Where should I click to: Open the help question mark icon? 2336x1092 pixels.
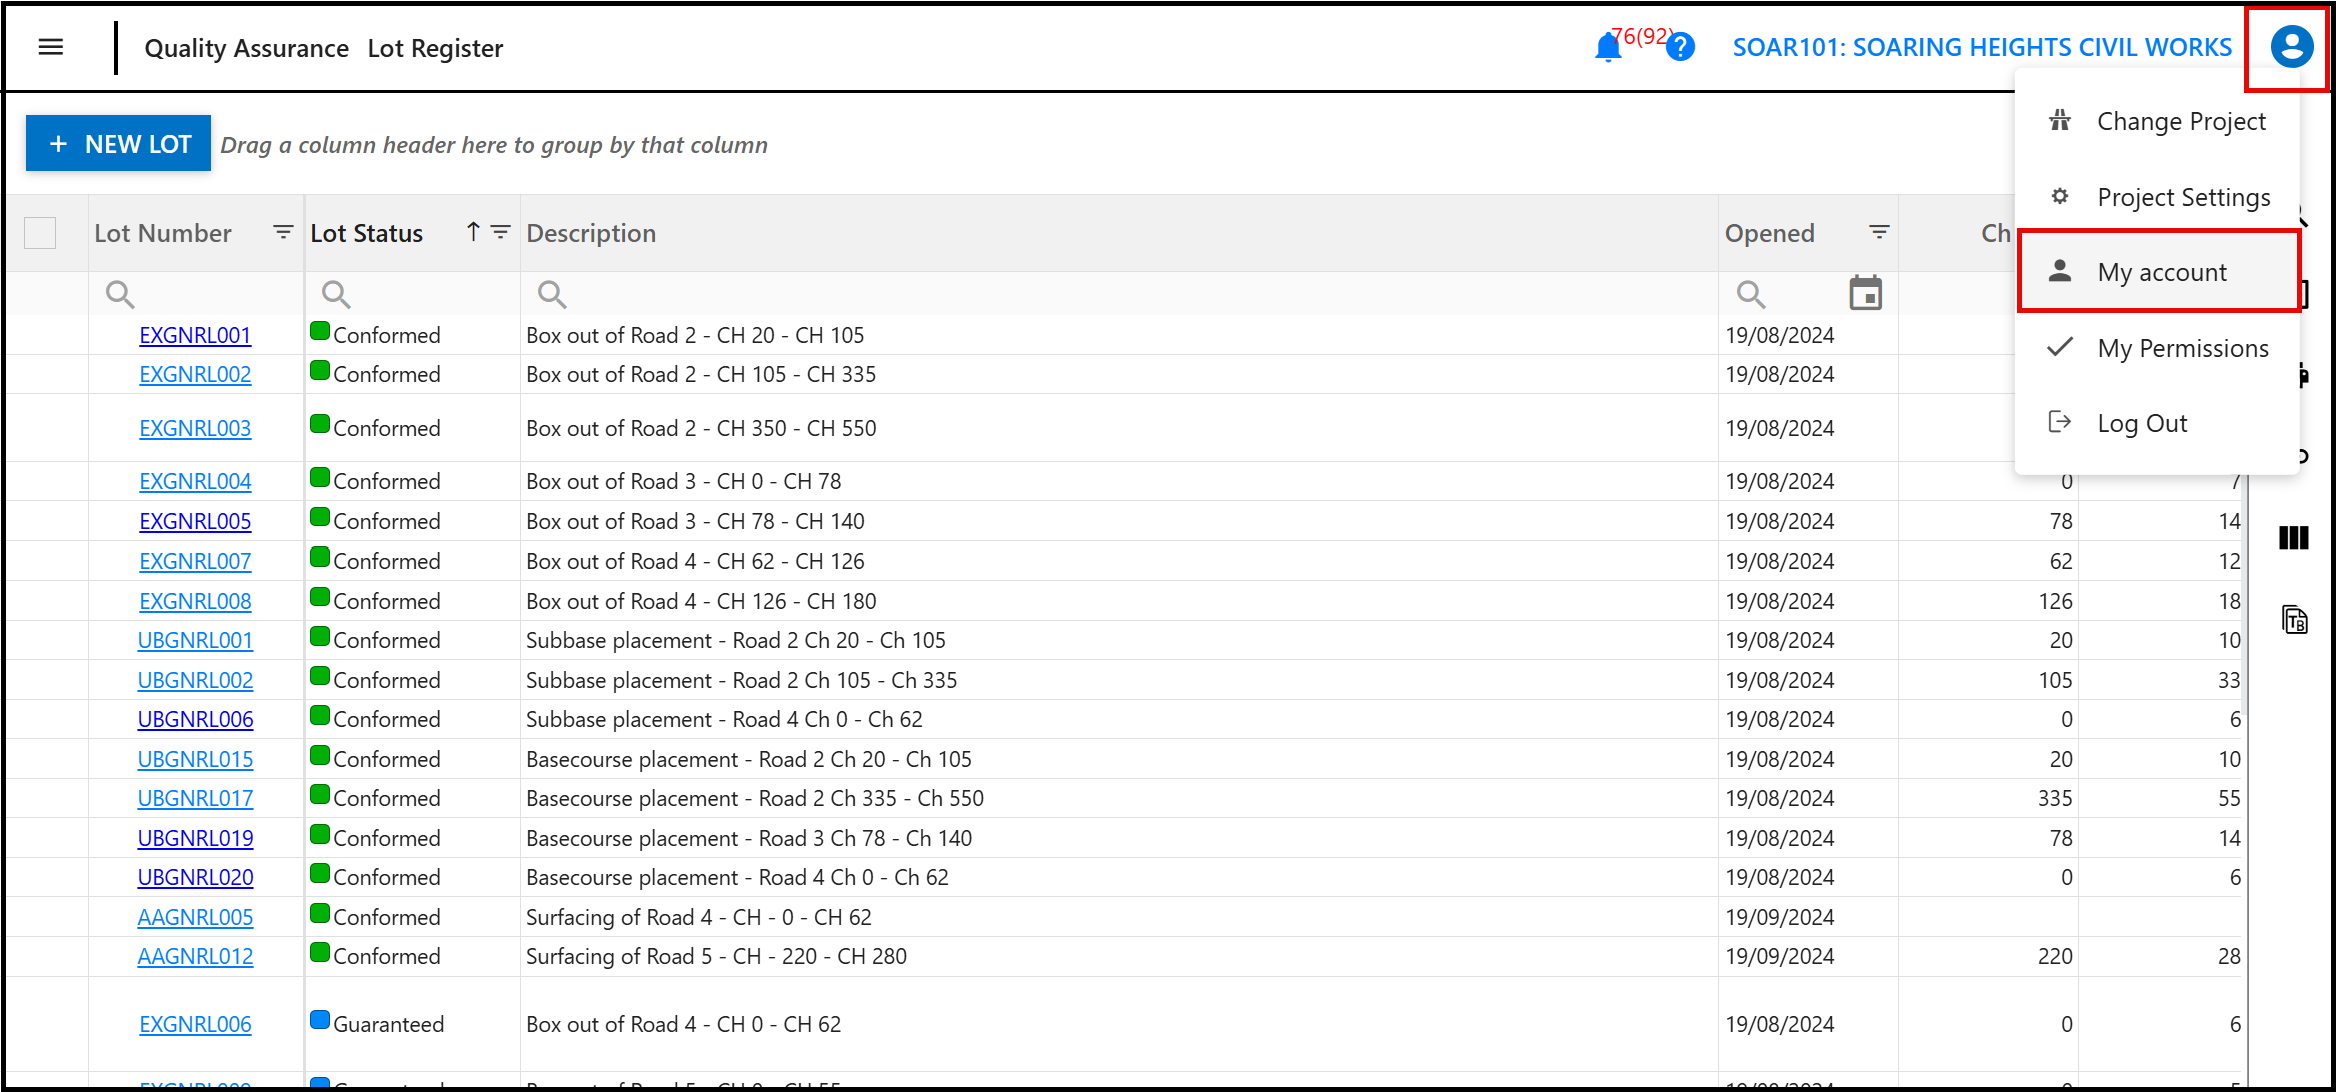pos(1680,47)
